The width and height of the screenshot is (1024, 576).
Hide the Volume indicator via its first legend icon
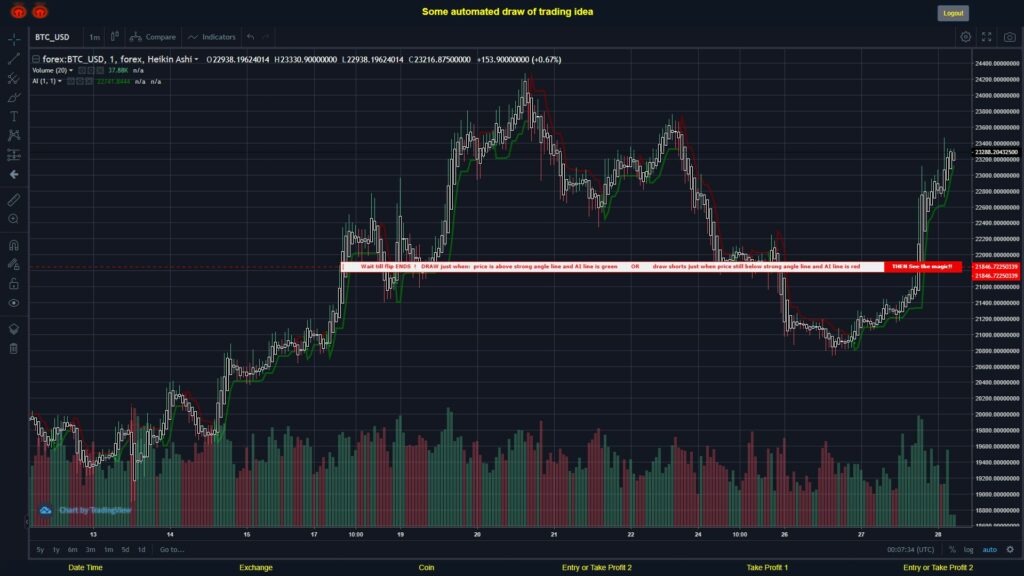[82, 71]
